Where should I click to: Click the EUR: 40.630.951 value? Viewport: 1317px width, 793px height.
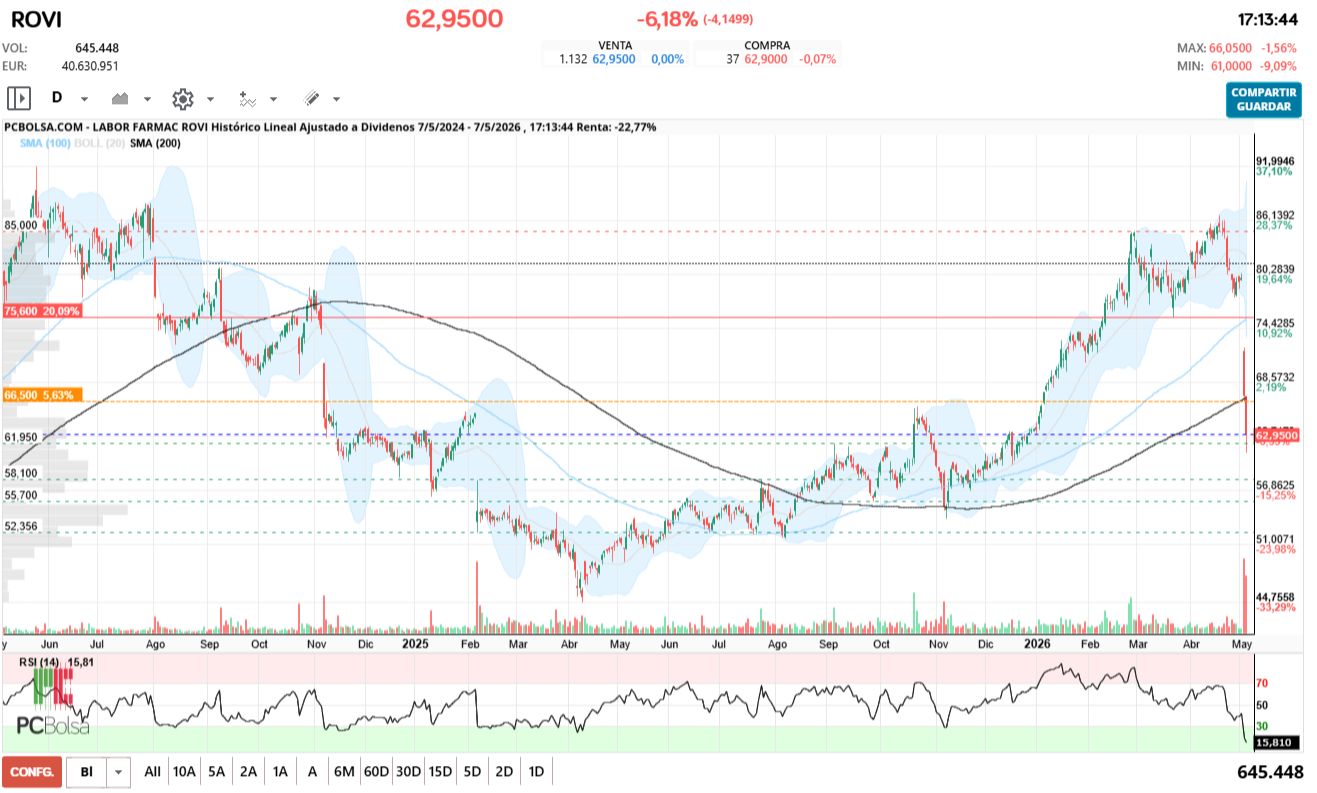90,65
